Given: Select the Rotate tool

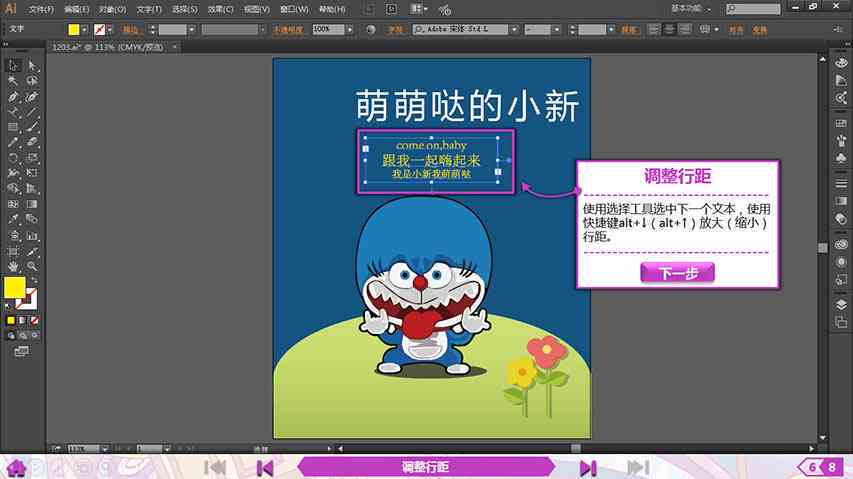Looking at the screenshot, I should (13, 158).
